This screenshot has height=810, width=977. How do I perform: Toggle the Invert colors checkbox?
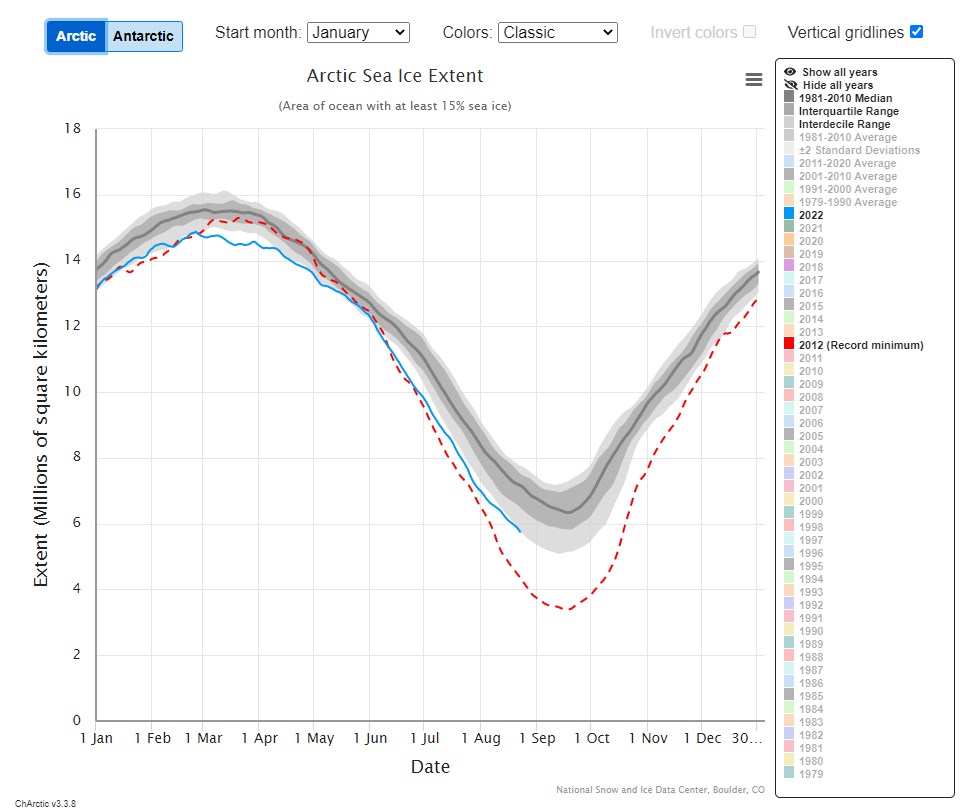coord(749,32)
